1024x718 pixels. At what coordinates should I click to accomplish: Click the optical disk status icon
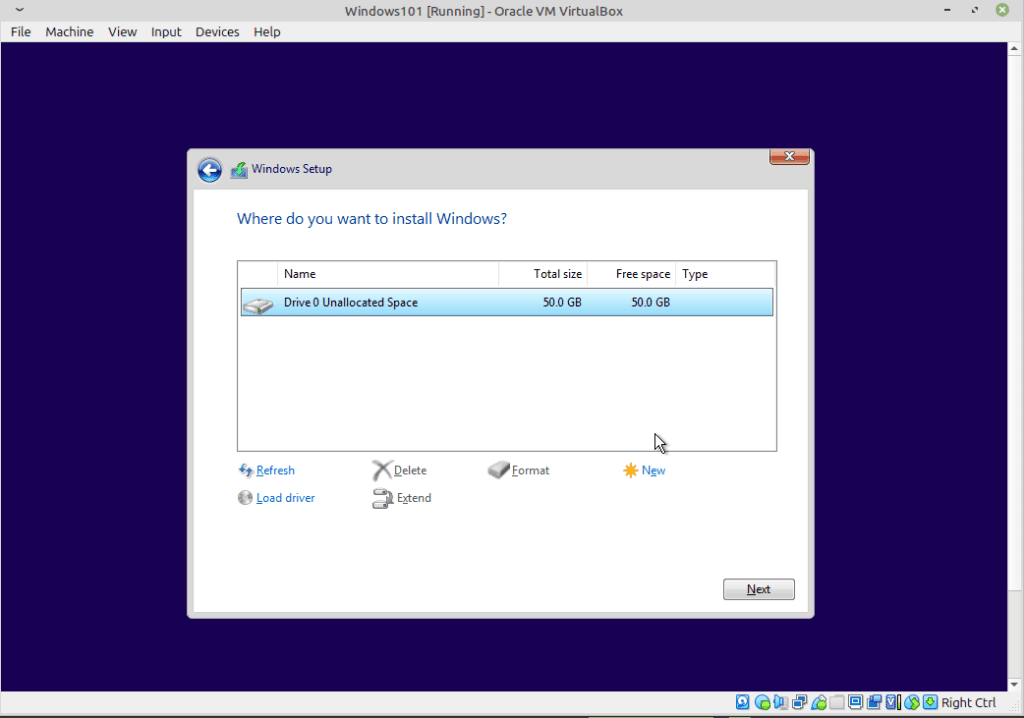coord(761,702)
